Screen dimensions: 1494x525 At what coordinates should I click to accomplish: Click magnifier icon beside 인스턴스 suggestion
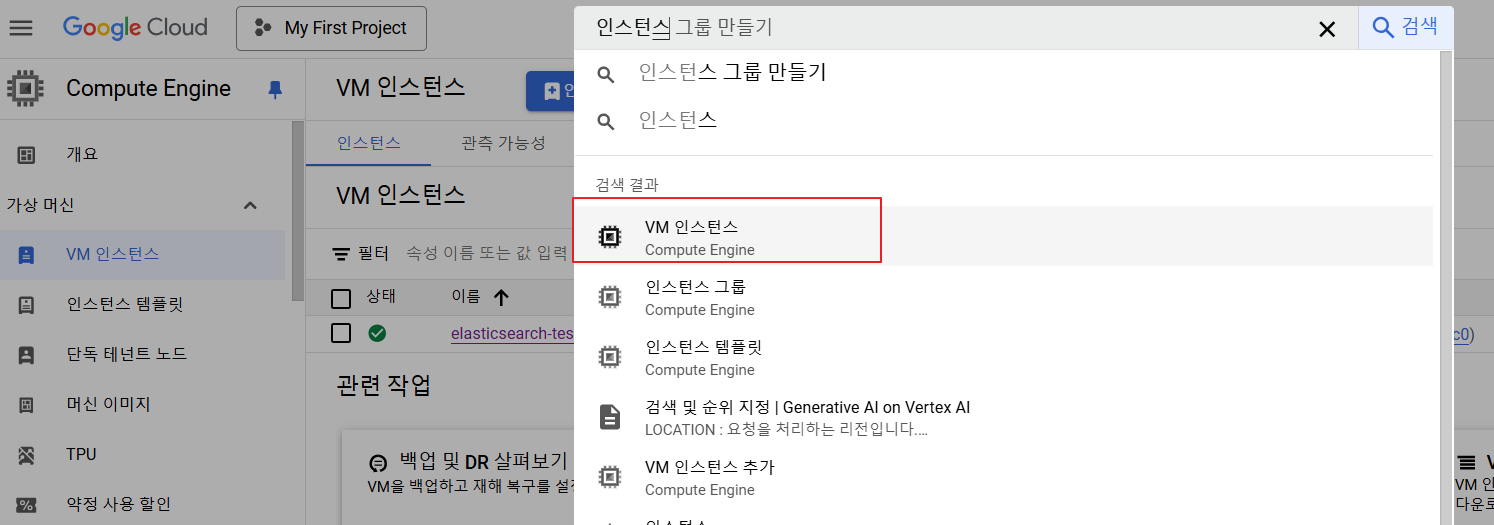[606, 122]
